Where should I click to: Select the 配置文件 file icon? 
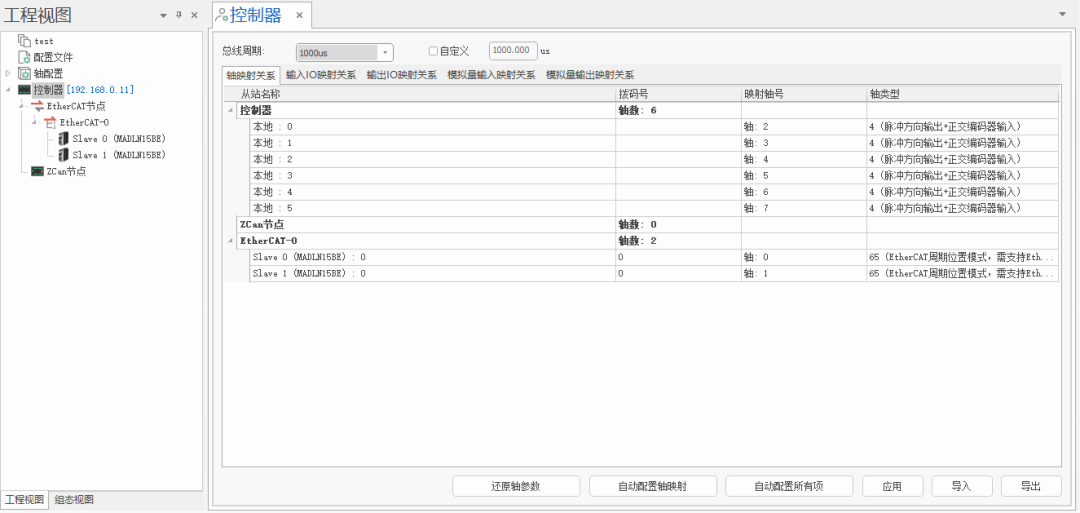coord(25,57)
